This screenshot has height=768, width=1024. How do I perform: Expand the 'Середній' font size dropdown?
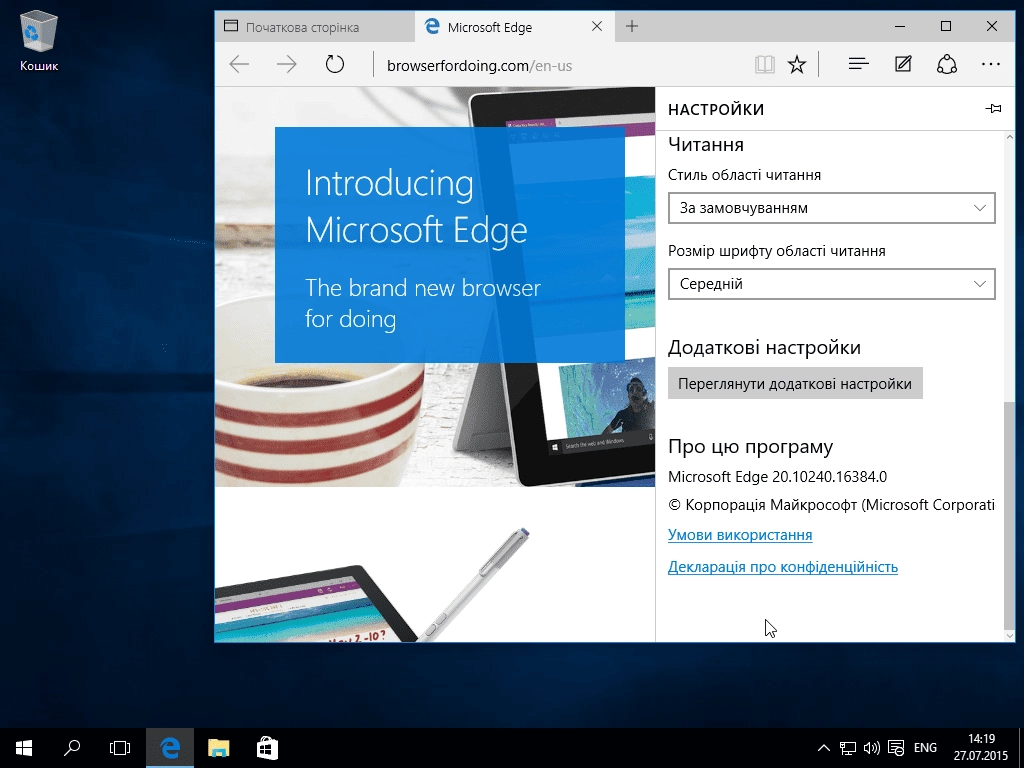coord(831,284)
